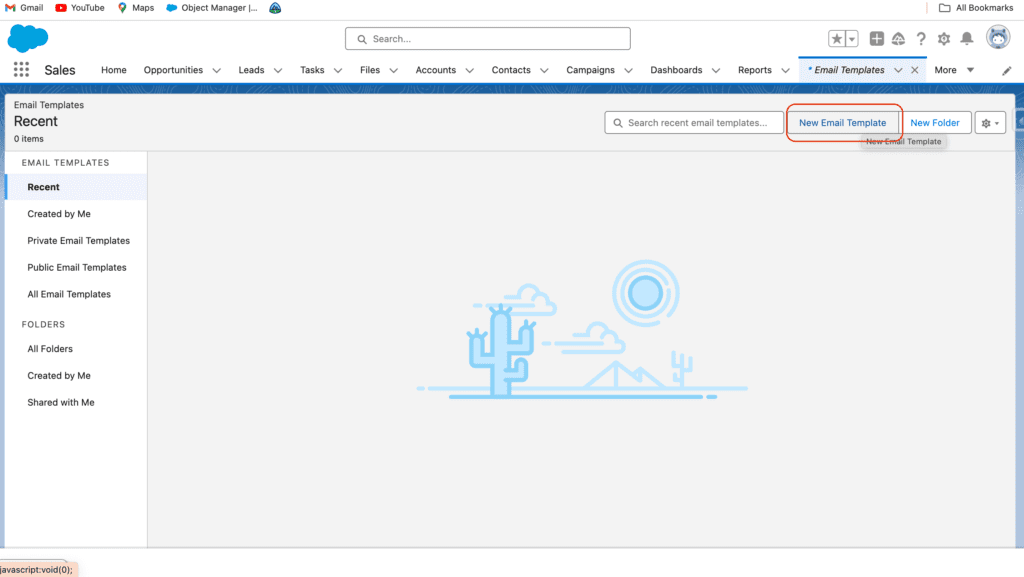Open the user profile avatar

click(x=998, y=38)
